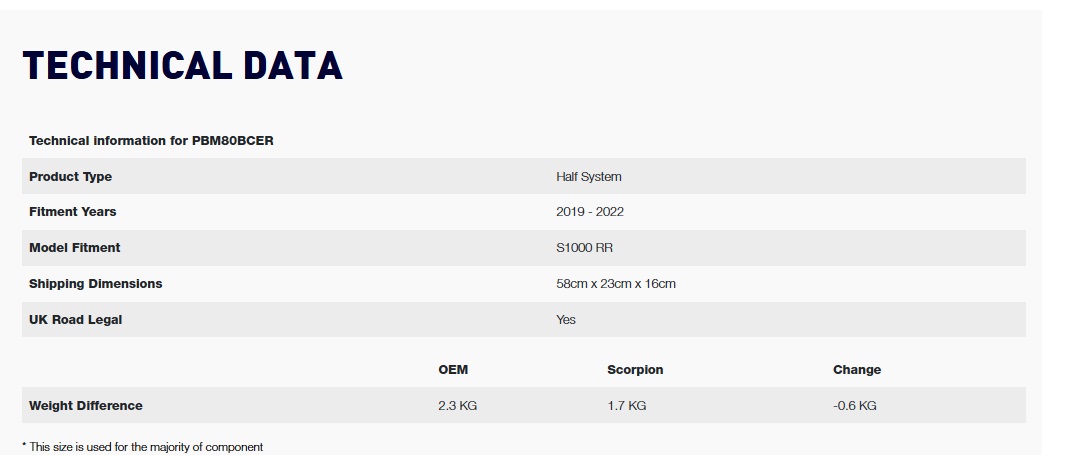Select the 2.3 KG OEM weight
Image resolution: width=1066 pixels, height=455 pixels.
[458, 406]
